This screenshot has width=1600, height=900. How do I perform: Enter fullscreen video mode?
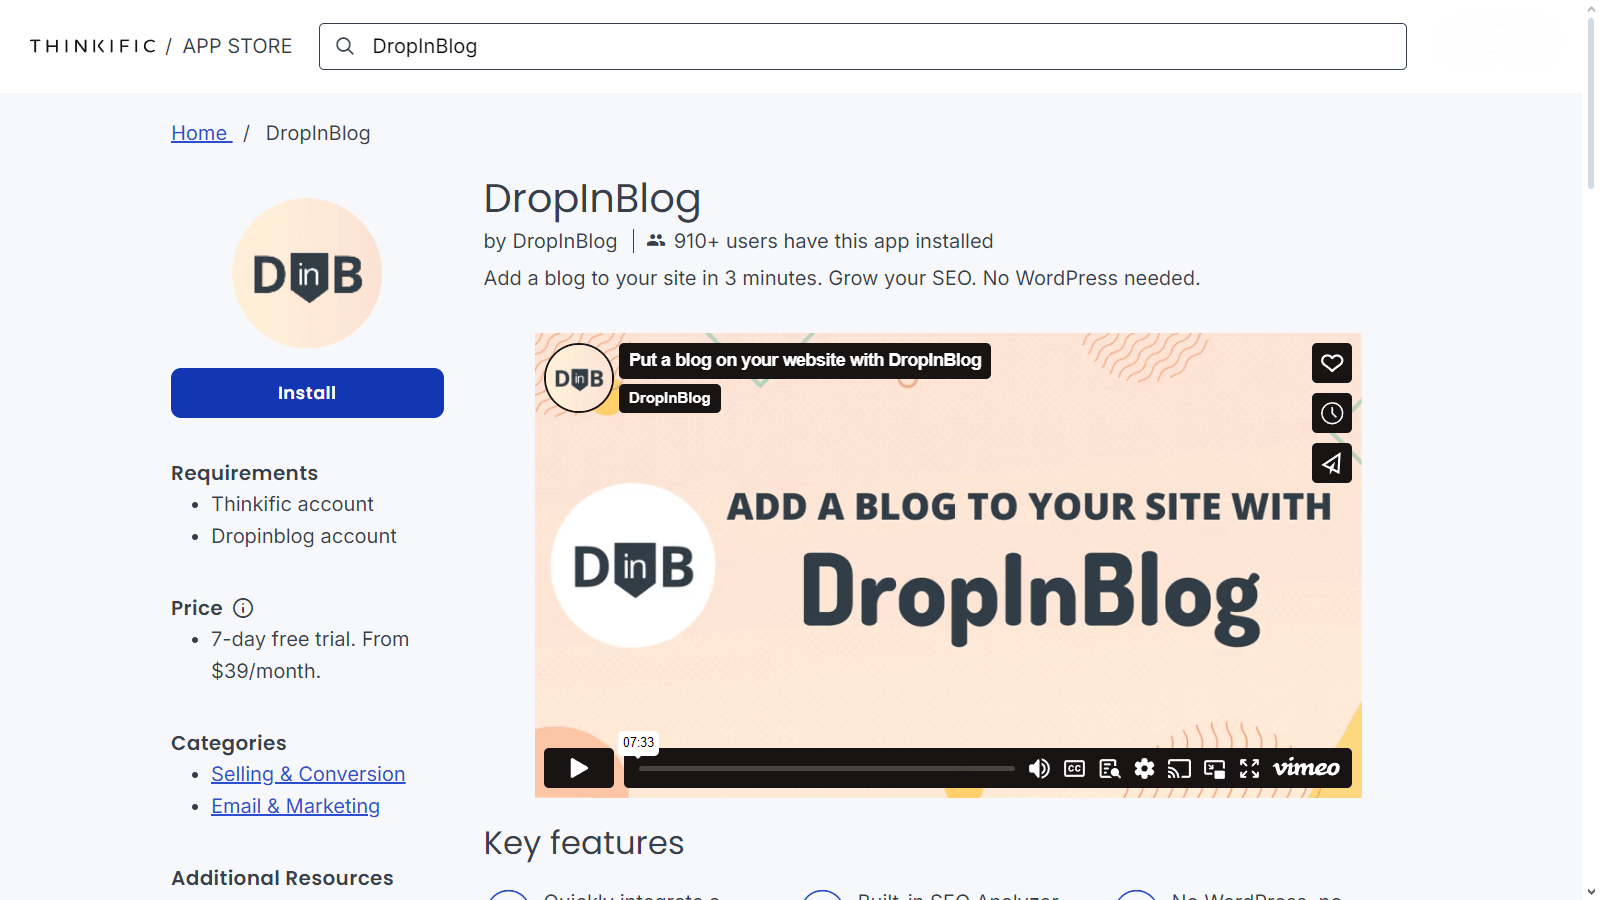[x=1249, y=768]
